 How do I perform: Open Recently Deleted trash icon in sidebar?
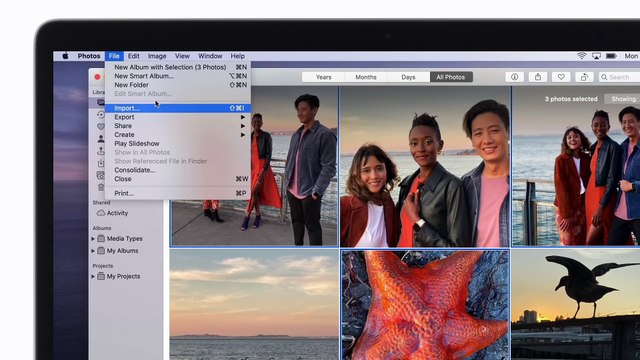(x=101, y=187)
